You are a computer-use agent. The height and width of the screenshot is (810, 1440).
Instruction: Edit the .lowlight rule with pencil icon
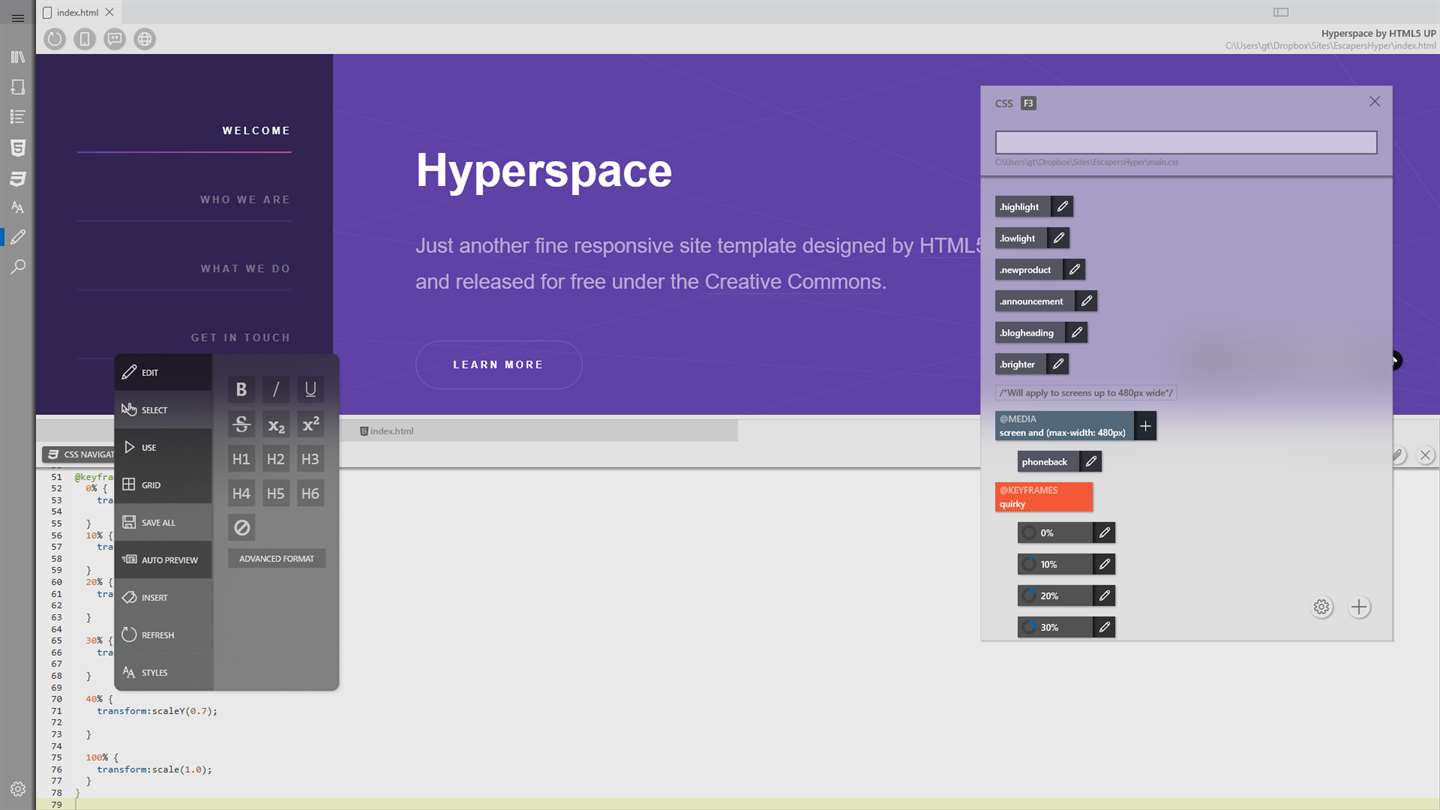click(x=1058, y=238)
